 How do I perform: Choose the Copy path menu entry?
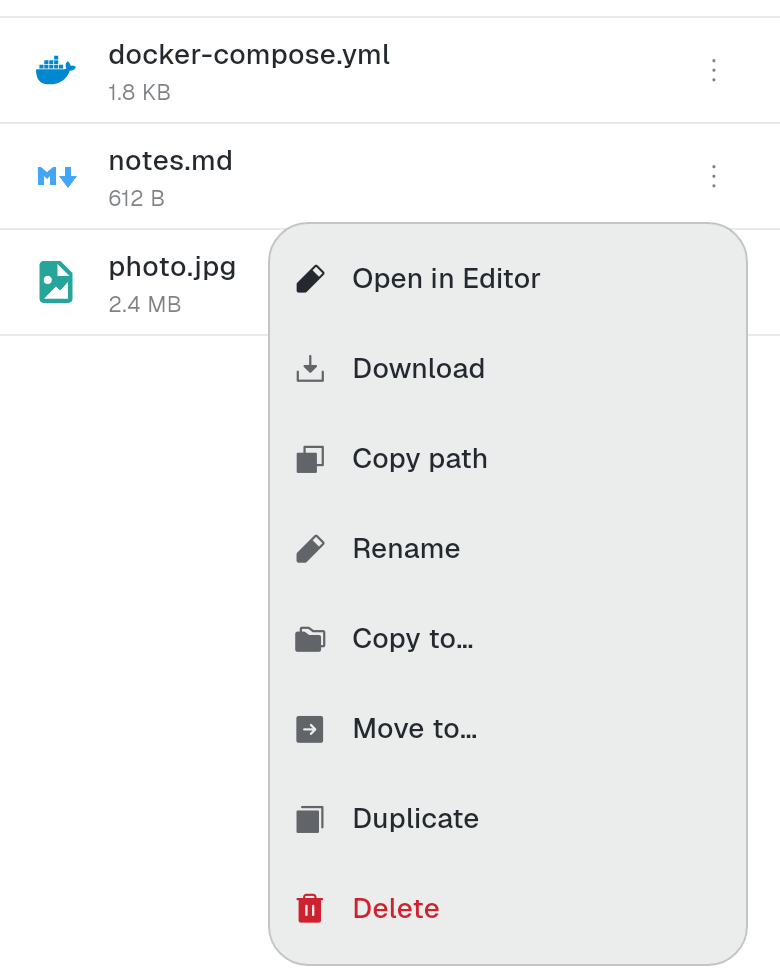point(508,459)
